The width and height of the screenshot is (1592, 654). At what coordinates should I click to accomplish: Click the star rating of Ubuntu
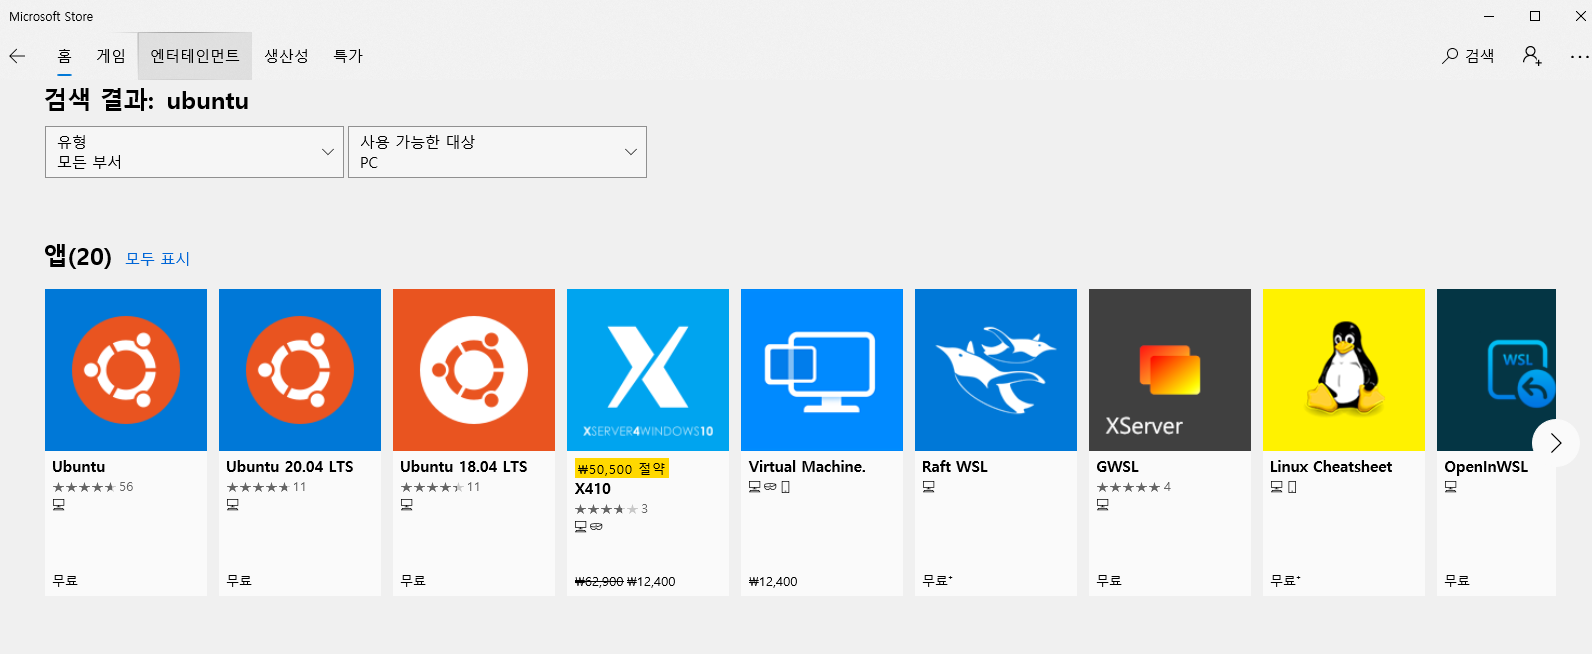pos(84,487)
